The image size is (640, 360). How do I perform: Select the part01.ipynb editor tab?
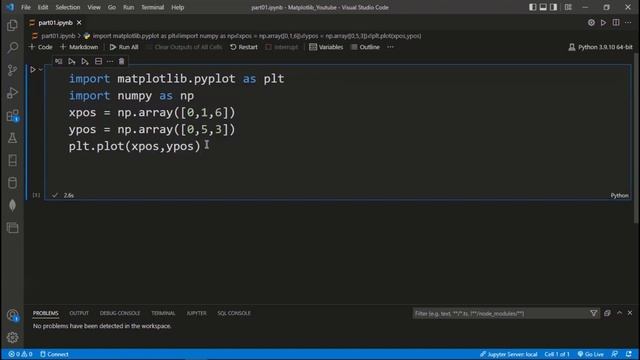55,23
